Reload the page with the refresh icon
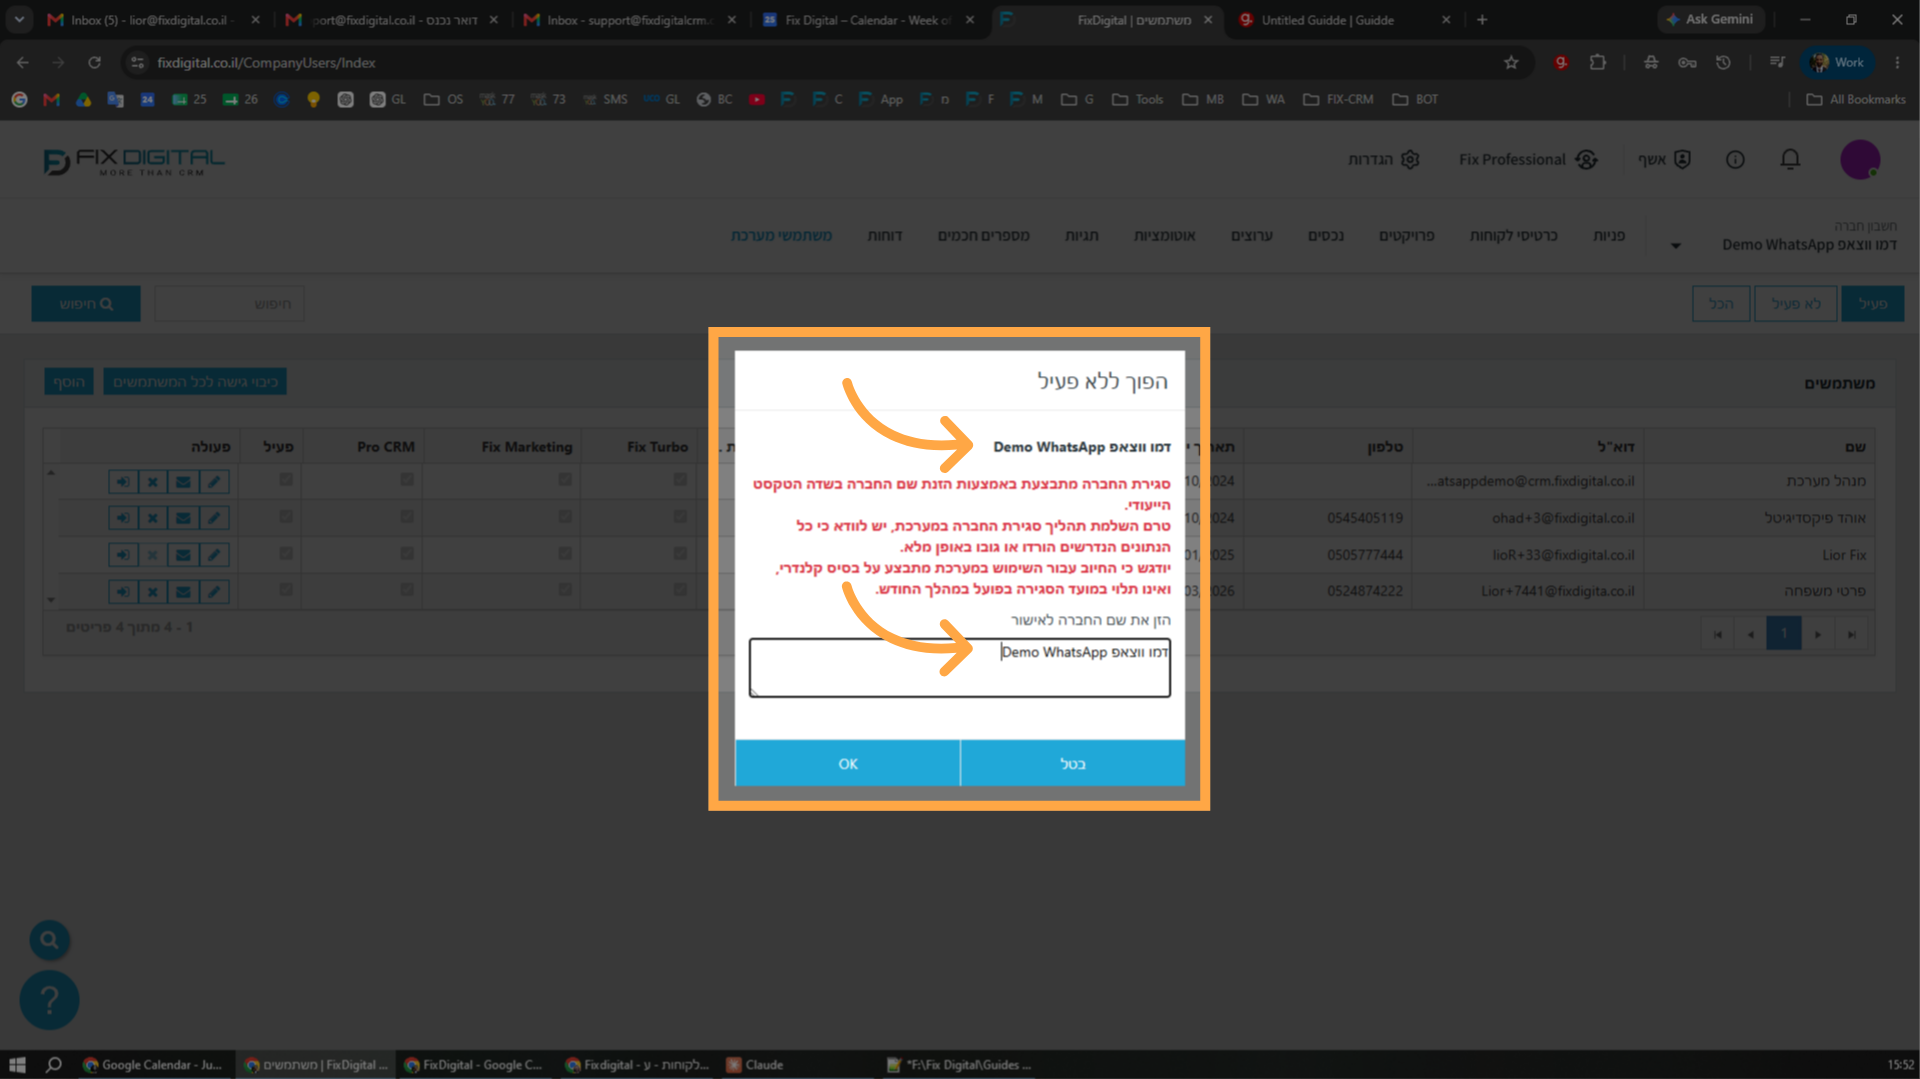This screenshot has width=1920, height=1079. (94, 63)
